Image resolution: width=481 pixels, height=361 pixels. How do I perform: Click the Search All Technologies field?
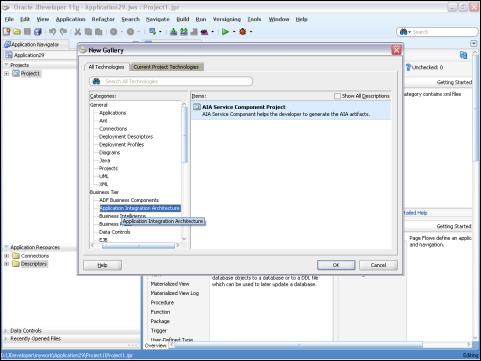pos(171,81)
